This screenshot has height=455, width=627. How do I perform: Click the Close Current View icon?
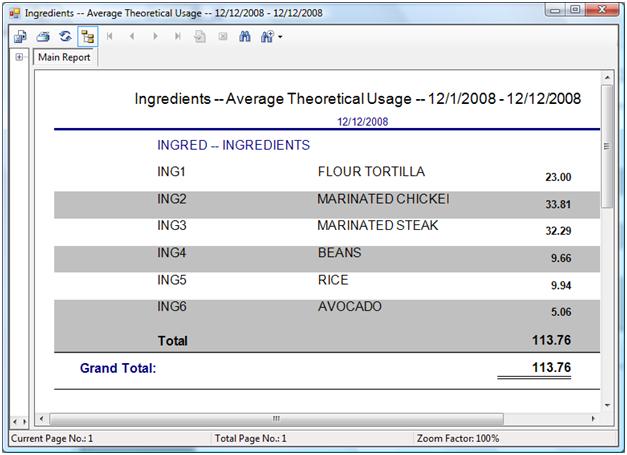(x=223, y=37)
